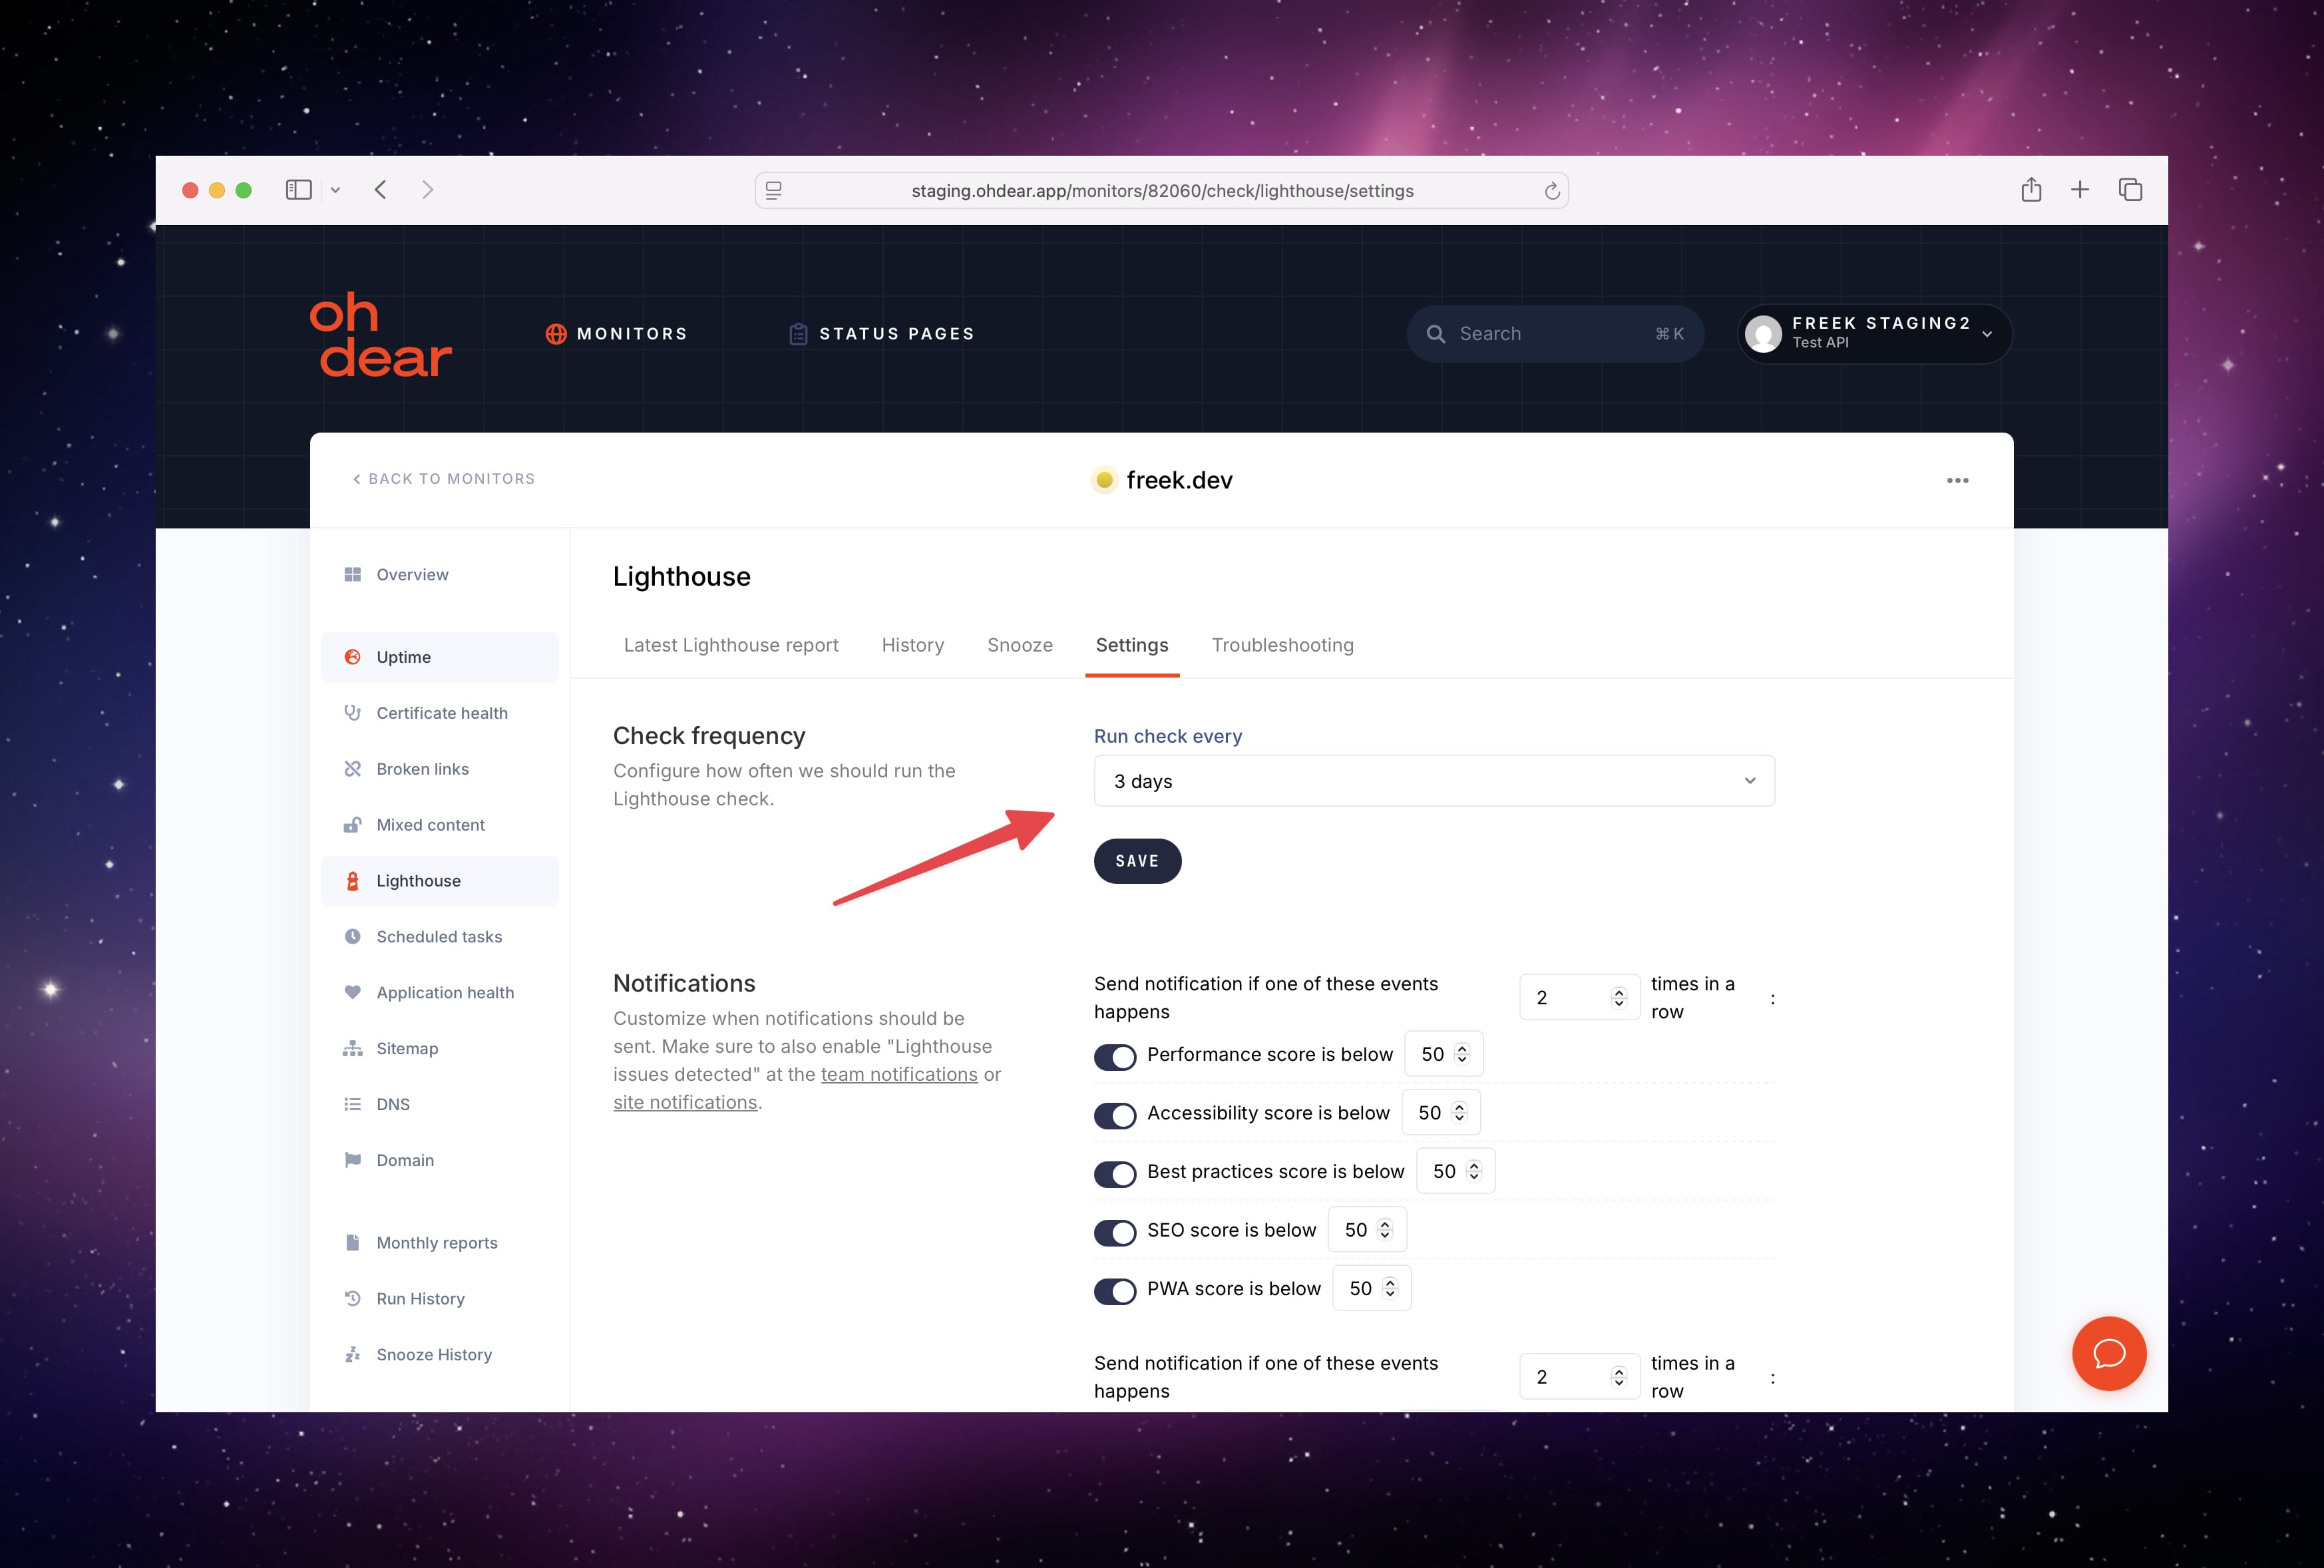This screenshot has width=2324, height=1568.
Task: Open the chat support bubble
Action: 2109,1354
